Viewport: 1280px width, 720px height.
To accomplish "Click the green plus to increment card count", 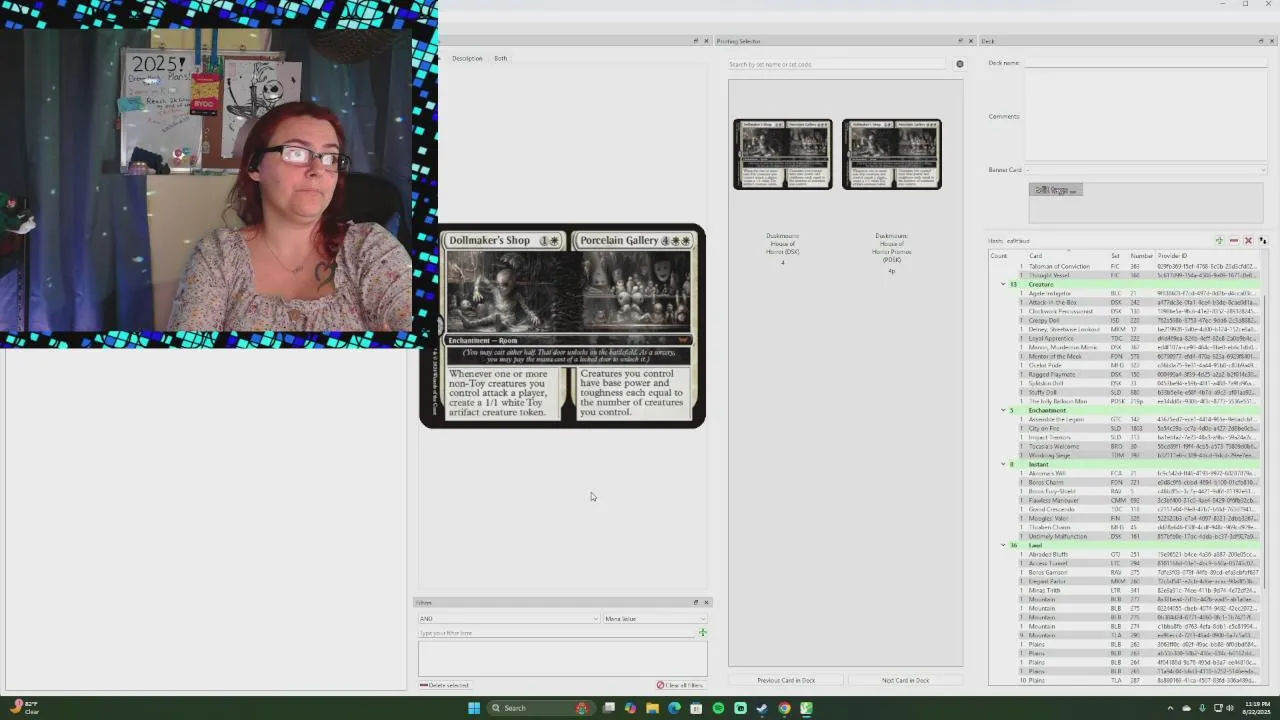I will coord(1219,241).
